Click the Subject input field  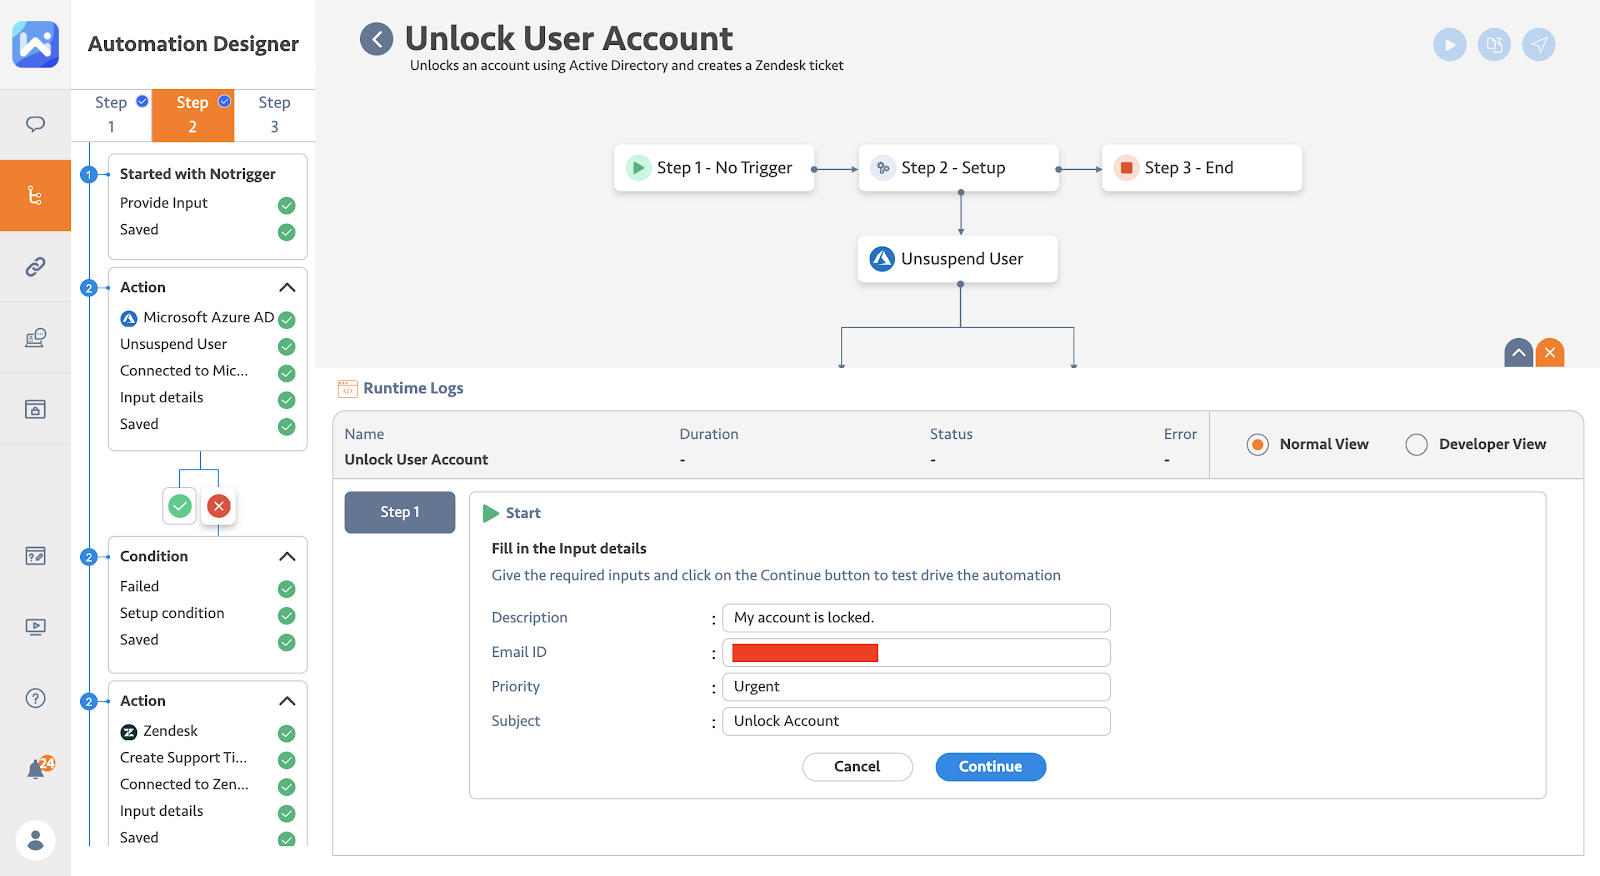click(x=916, y=721)
